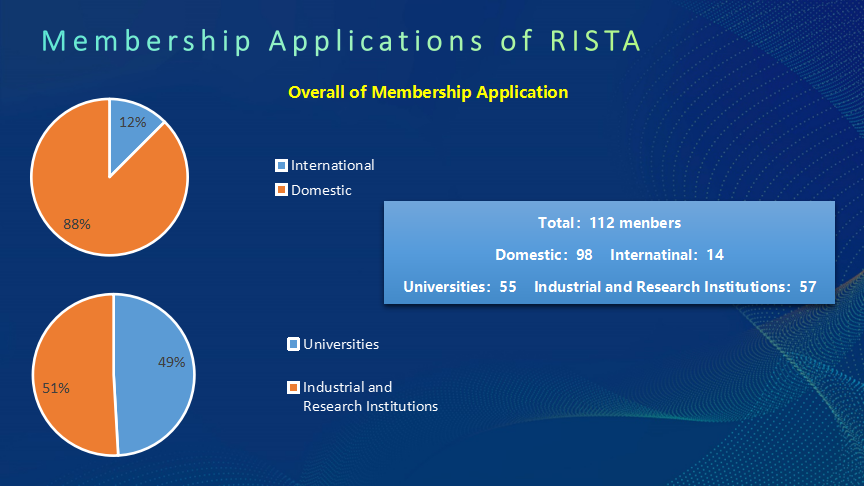The height and width of the screenshot is (486, 865).
Task: Click the 'Total: 112 menbers' line
Action: point(609,223)
